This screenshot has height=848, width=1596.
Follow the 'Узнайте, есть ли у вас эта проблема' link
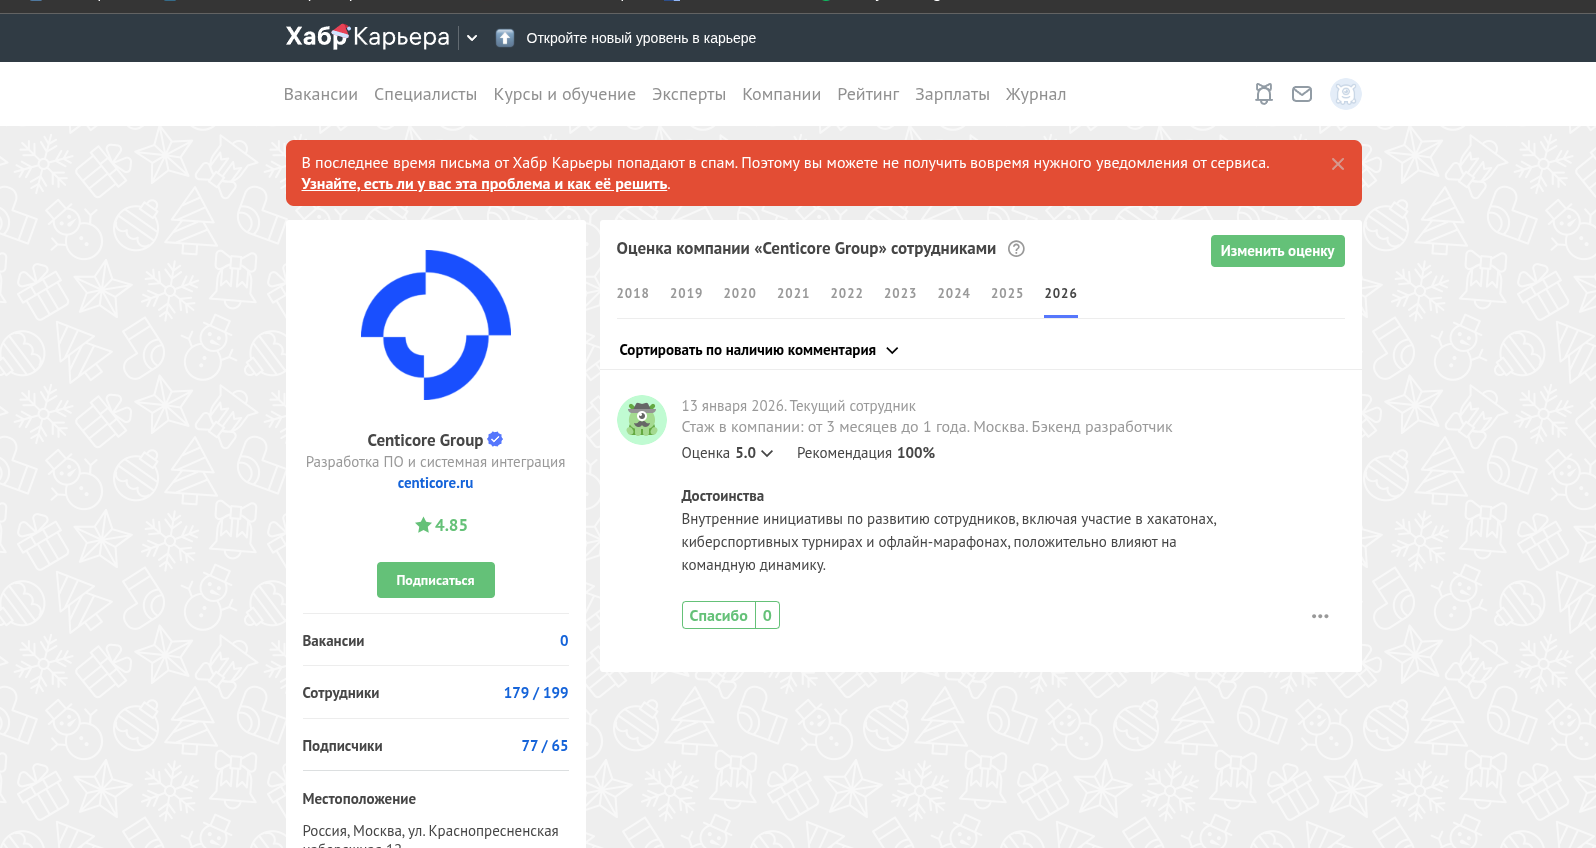point(484,184)
